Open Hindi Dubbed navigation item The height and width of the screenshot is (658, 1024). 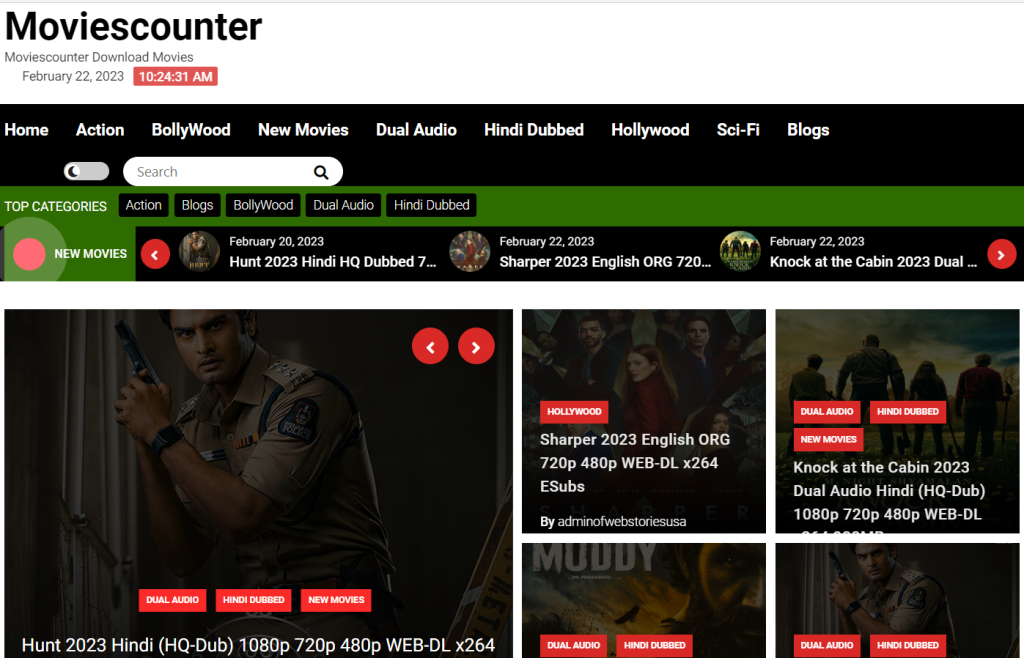534,130
